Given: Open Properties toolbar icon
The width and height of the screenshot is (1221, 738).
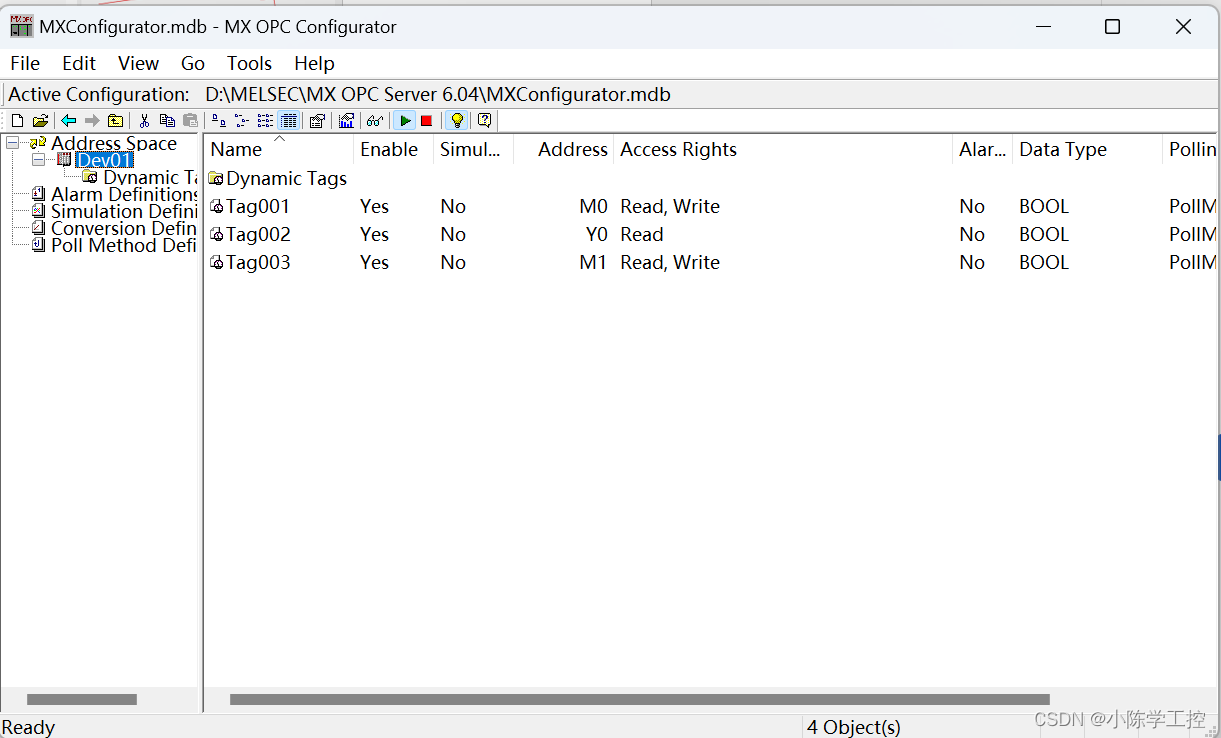Looking at the screenshot, I should [x=317, y=121].
